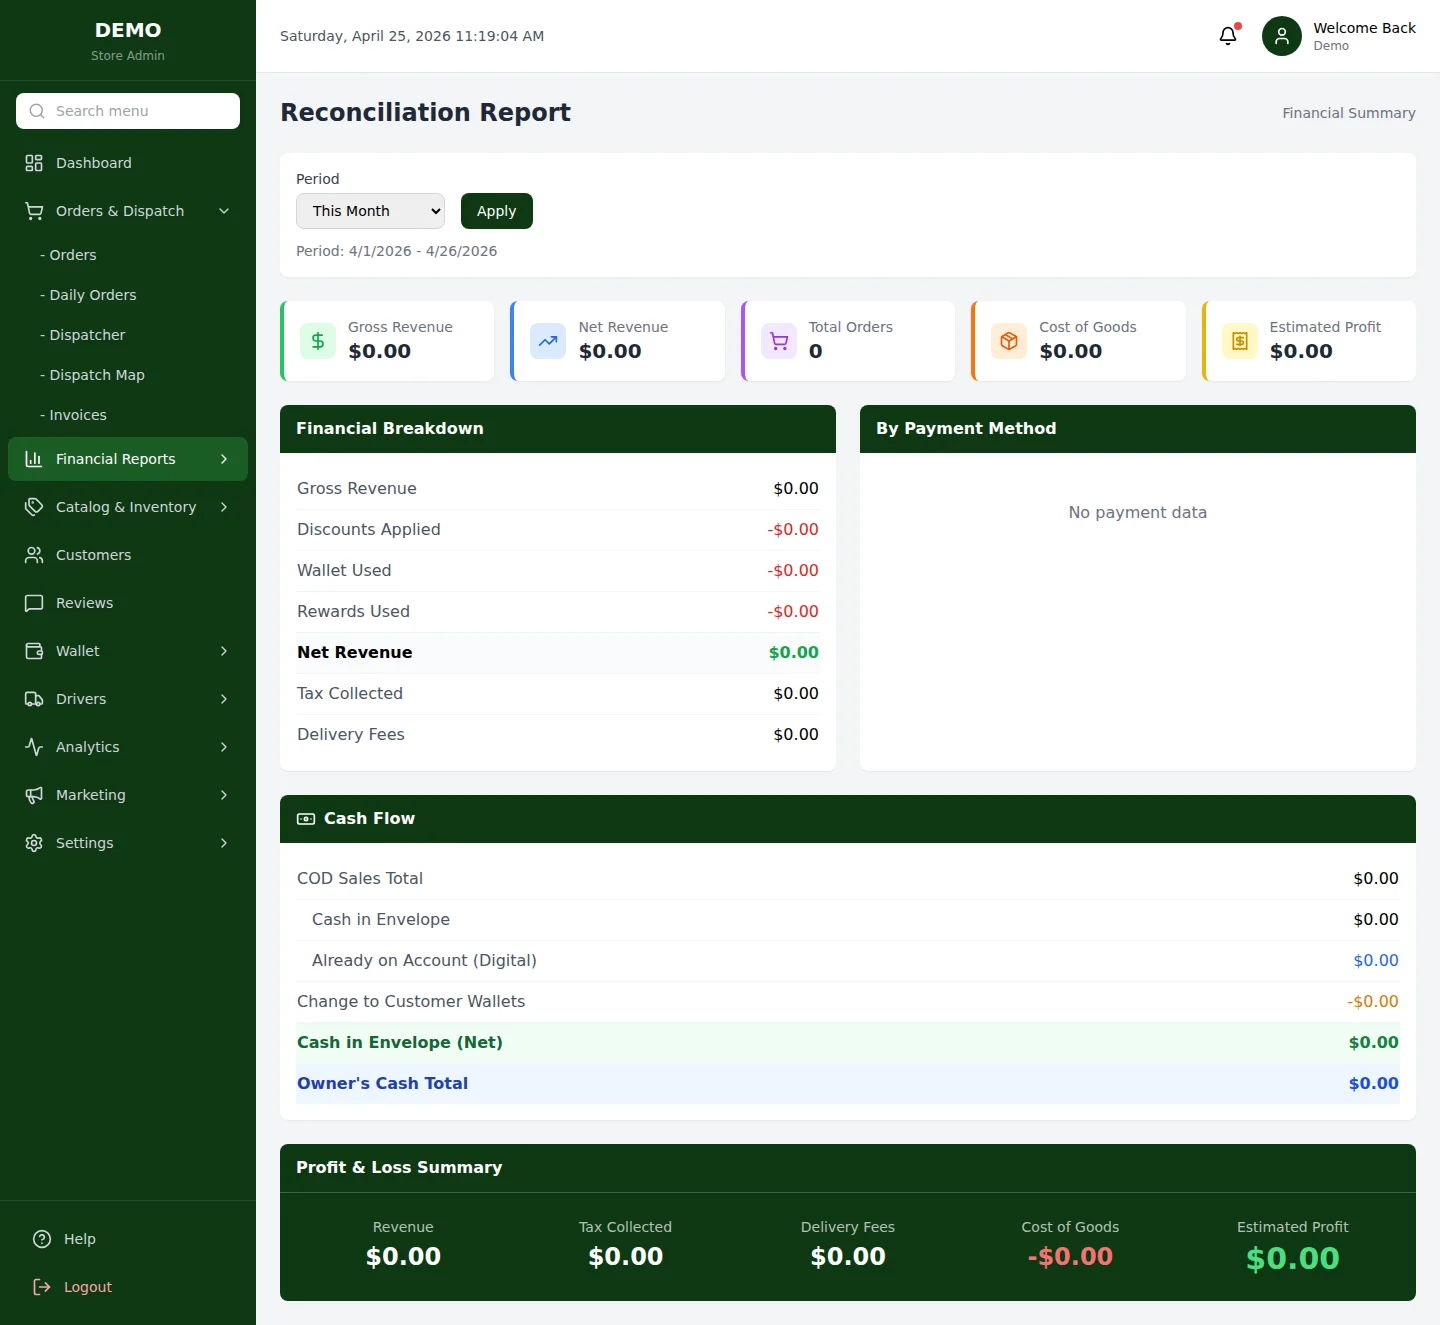1440x1325 pixels.
Task: Go to Dispatch Map page
Action: [x=96, y=375]
